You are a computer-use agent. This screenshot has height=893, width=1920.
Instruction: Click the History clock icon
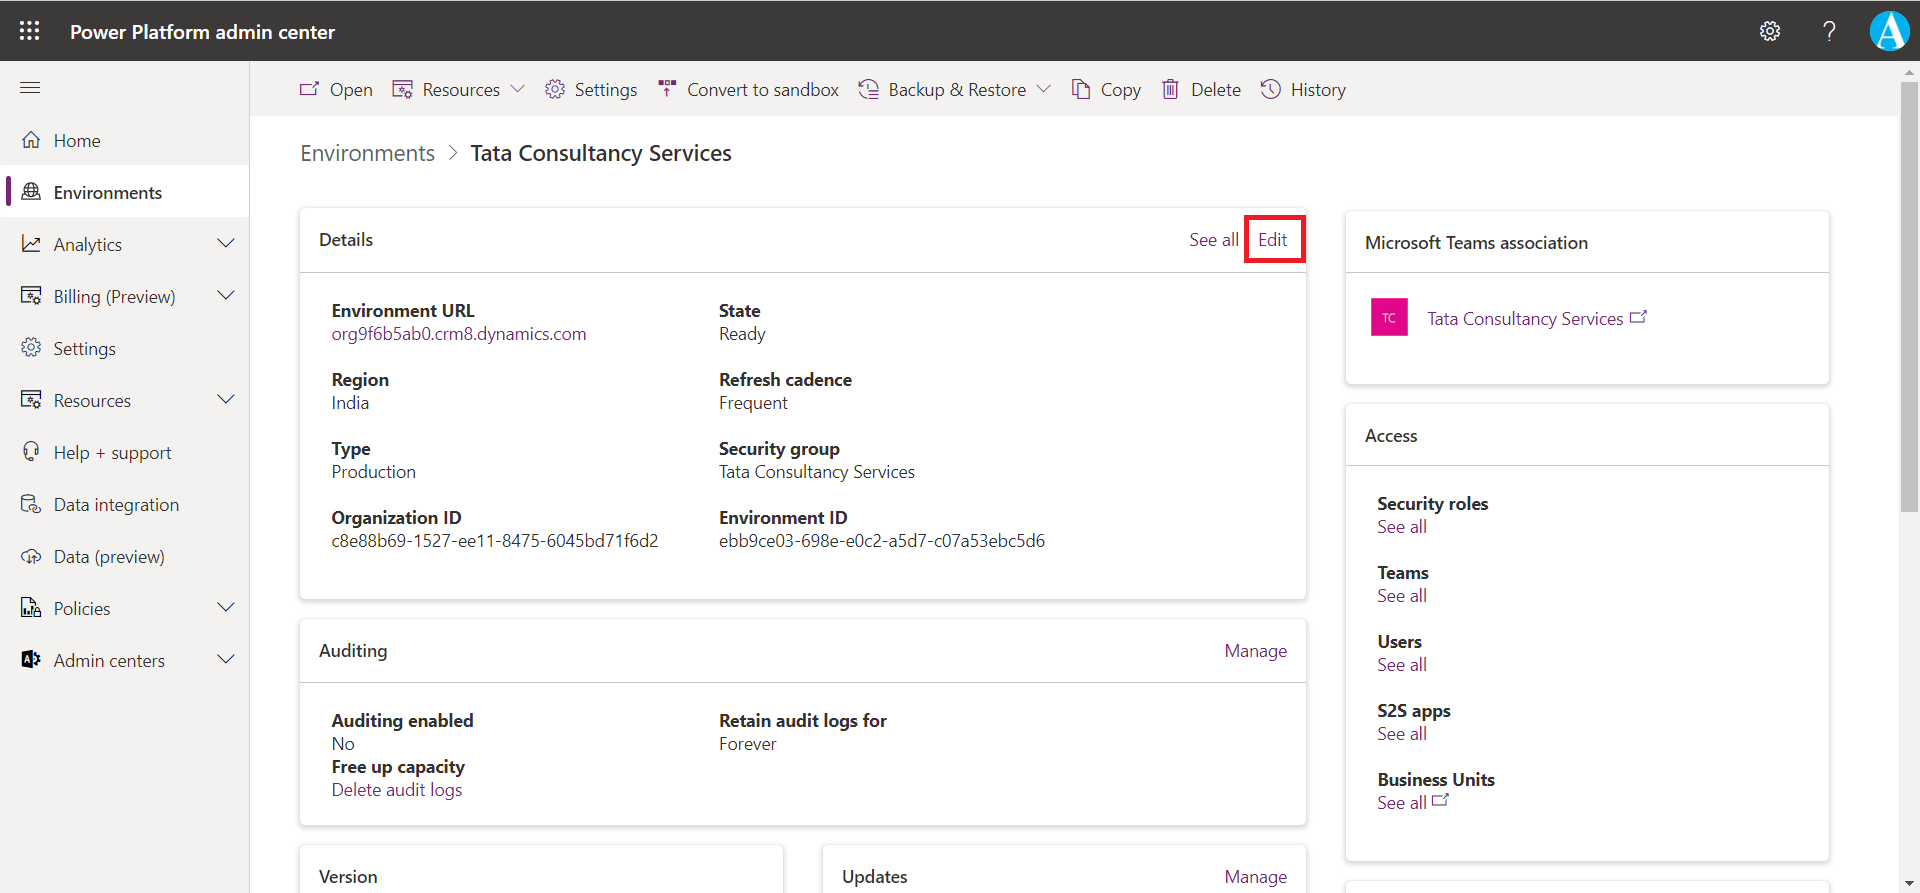tap(1270, 90)
